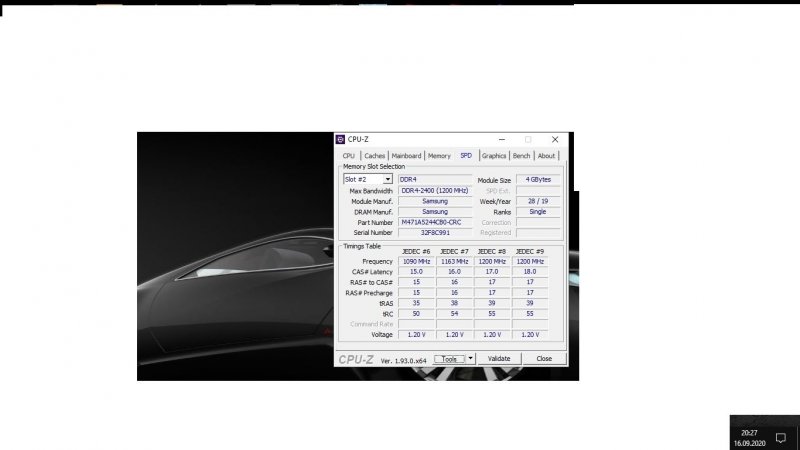
Task: Click part number M471A5244CB0-CRC
Action: point(435,222)
